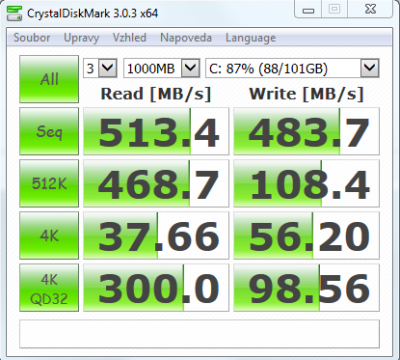
Task: Start the 4K QD32 test
Action: coord(49,288)
